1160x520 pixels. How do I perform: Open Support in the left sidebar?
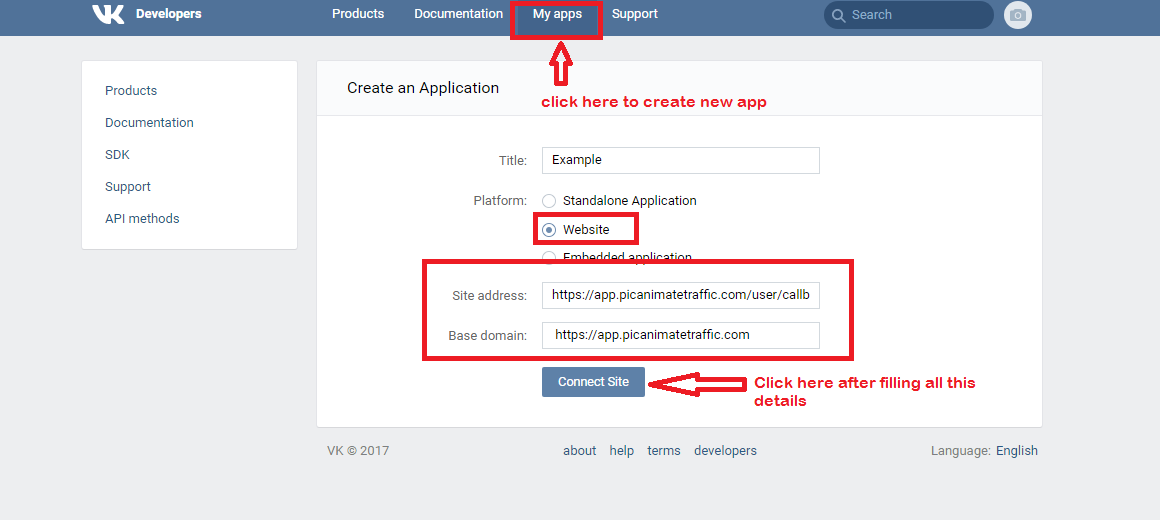tap(128, 186)
